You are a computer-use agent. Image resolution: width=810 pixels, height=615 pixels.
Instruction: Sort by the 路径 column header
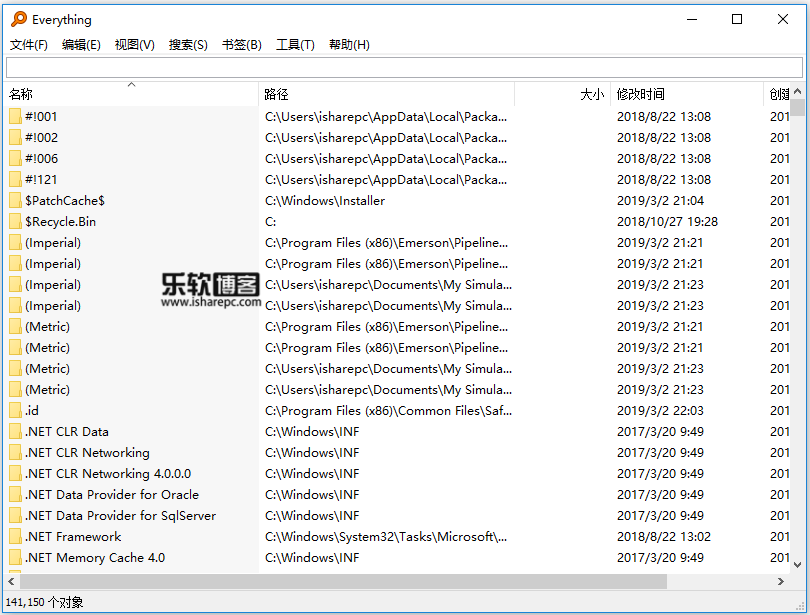(386, 94)
